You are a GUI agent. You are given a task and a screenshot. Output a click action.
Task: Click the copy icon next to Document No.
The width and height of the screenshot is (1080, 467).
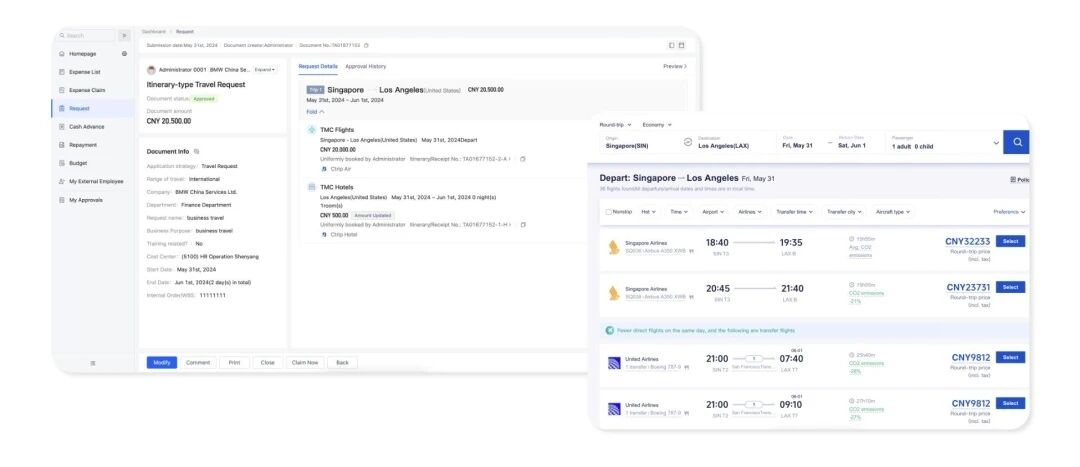click(366, 45)
